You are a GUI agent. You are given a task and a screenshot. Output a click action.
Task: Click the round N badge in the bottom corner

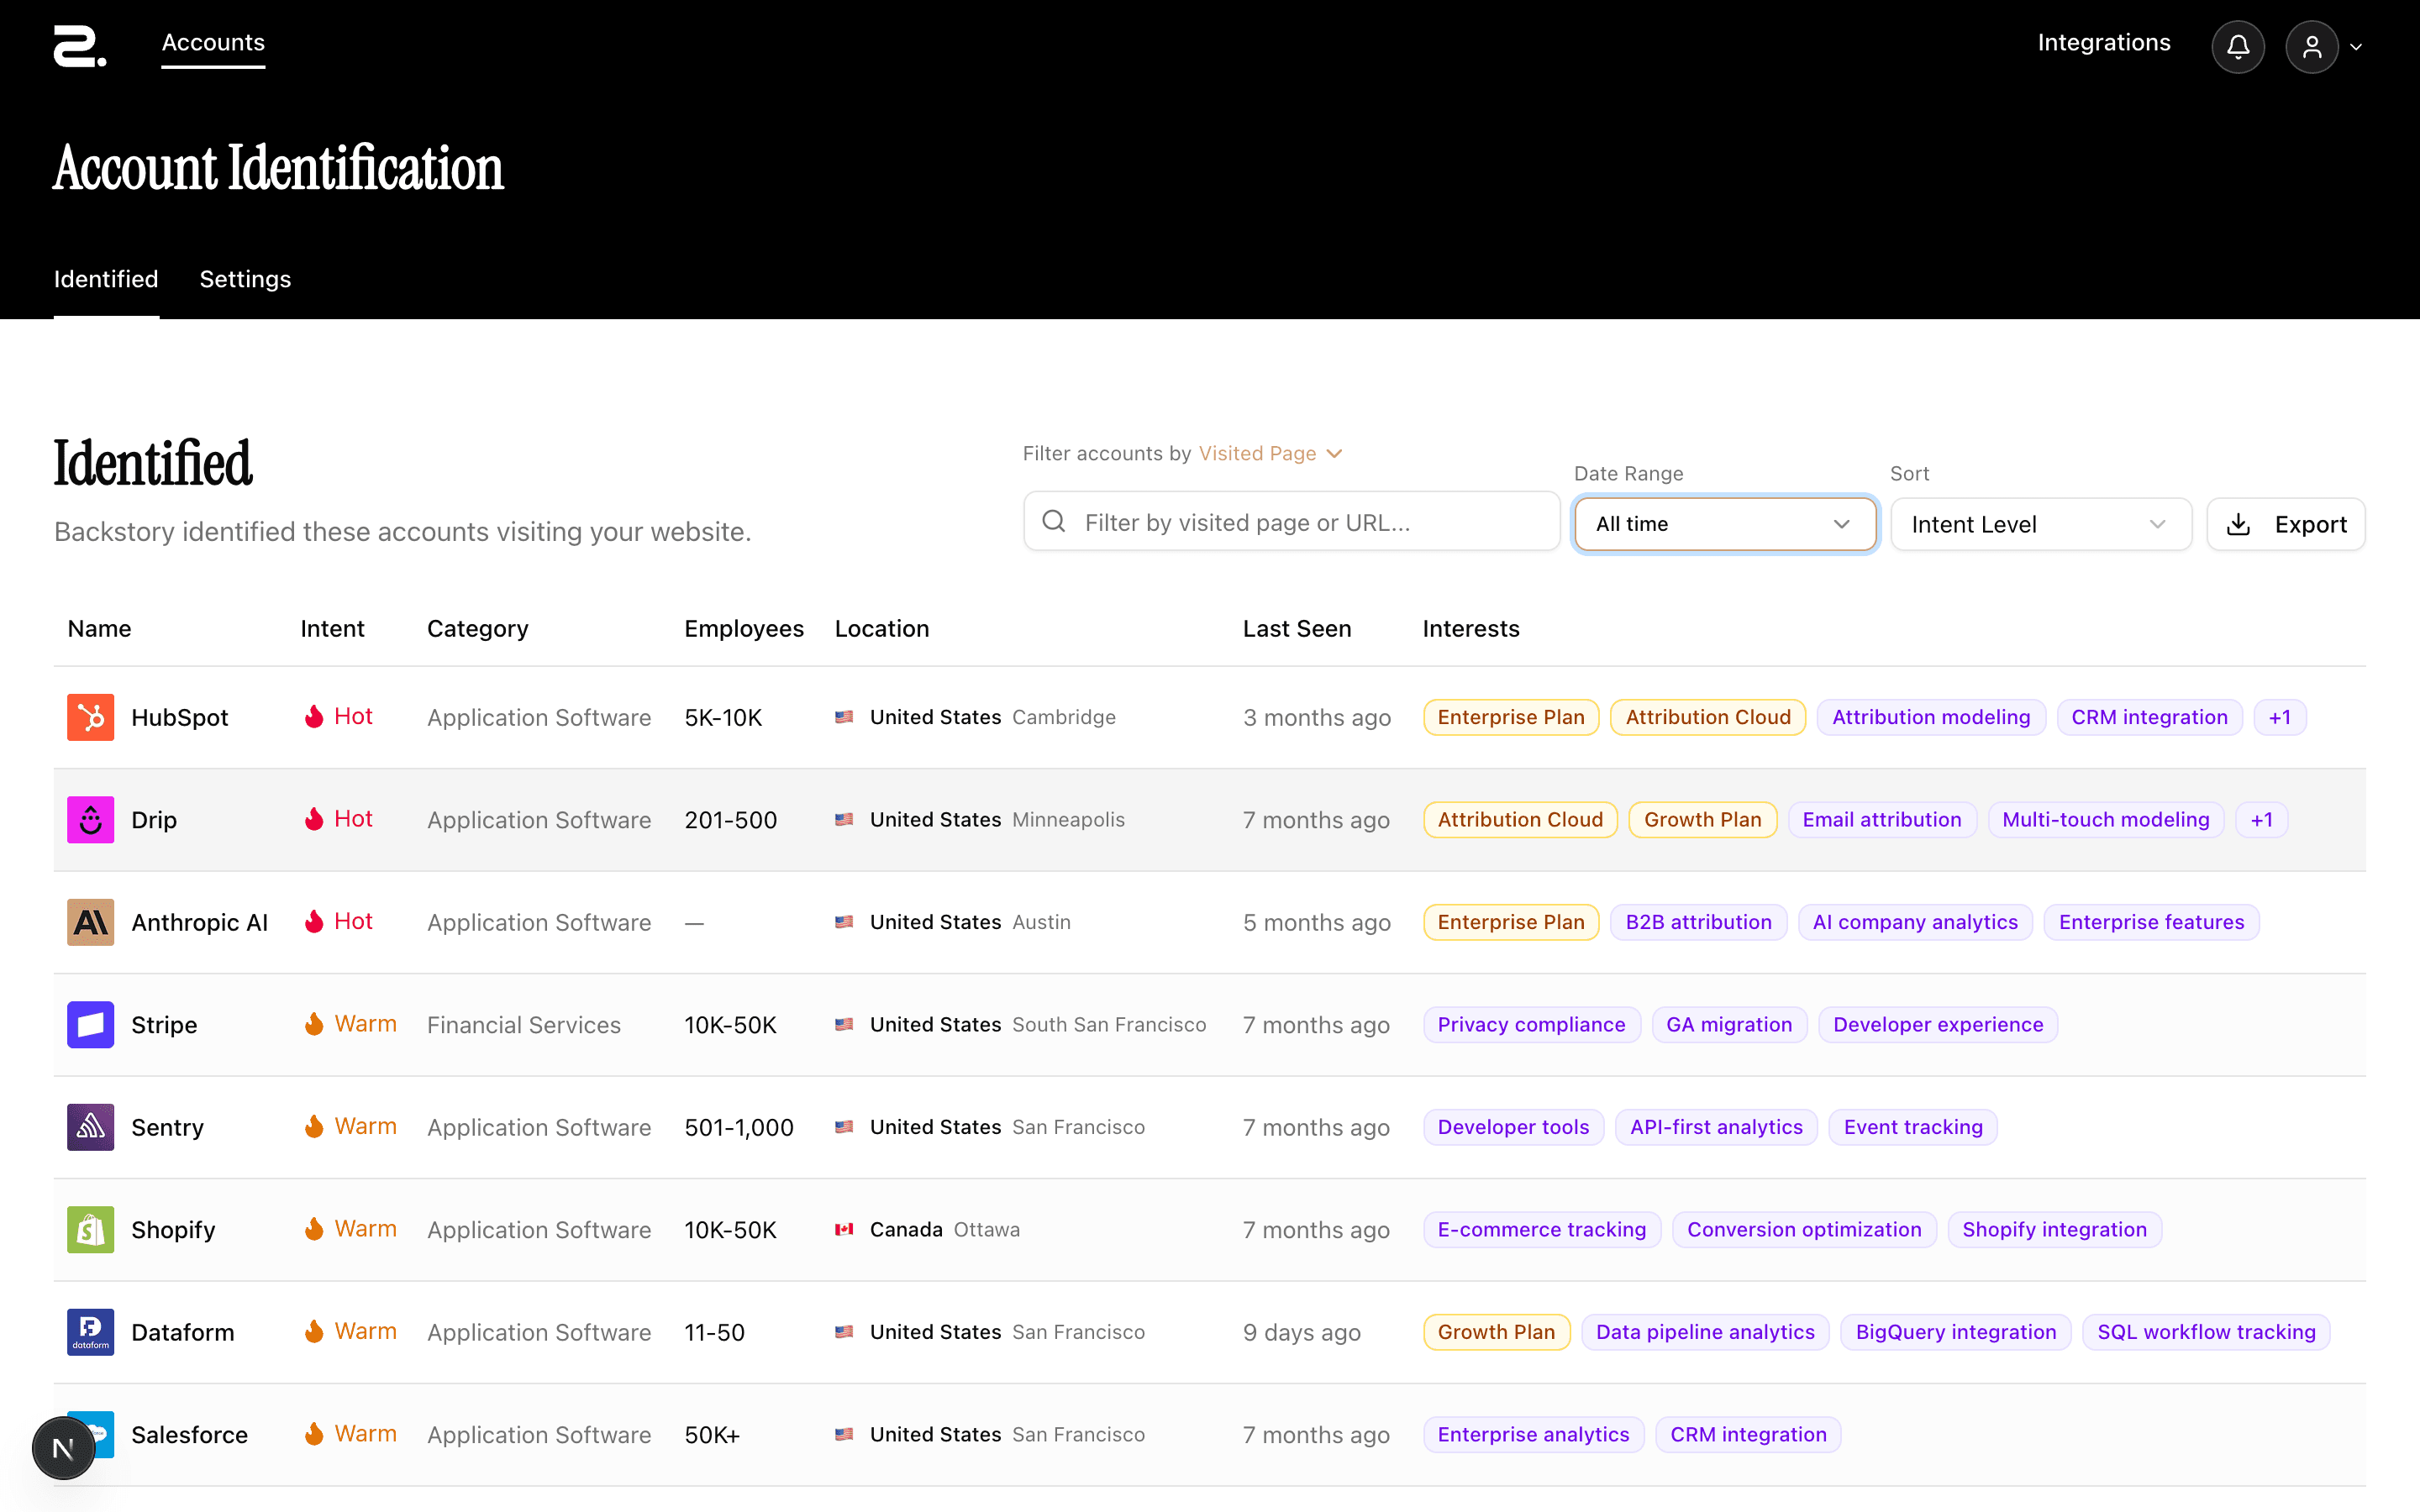[x=63, y=1448]
